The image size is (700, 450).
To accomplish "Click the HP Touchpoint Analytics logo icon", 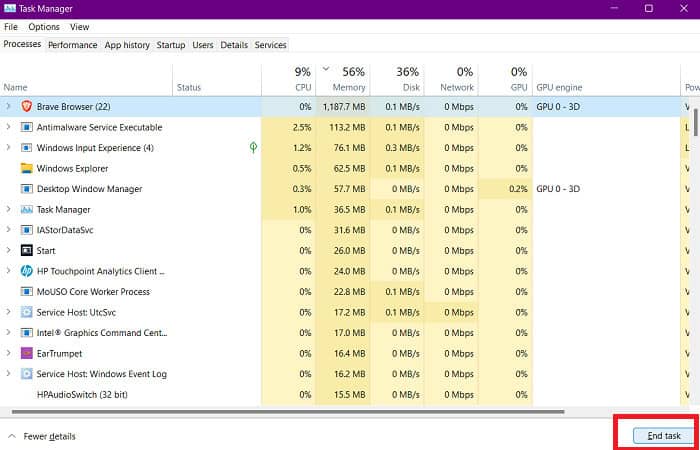I will (27, 271).
